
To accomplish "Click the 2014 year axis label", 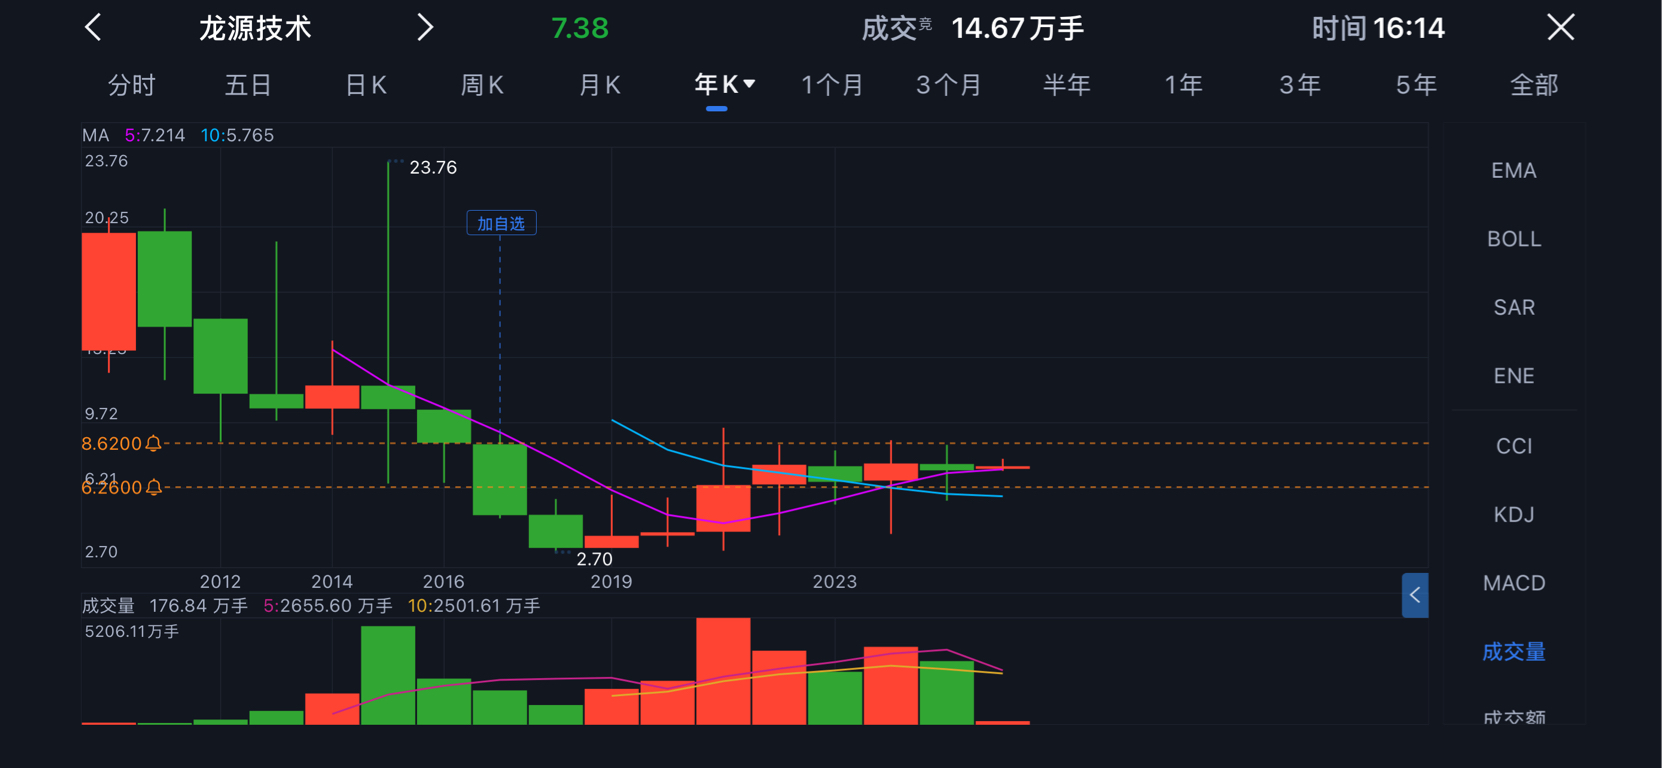I will click(x=332, y=581).
